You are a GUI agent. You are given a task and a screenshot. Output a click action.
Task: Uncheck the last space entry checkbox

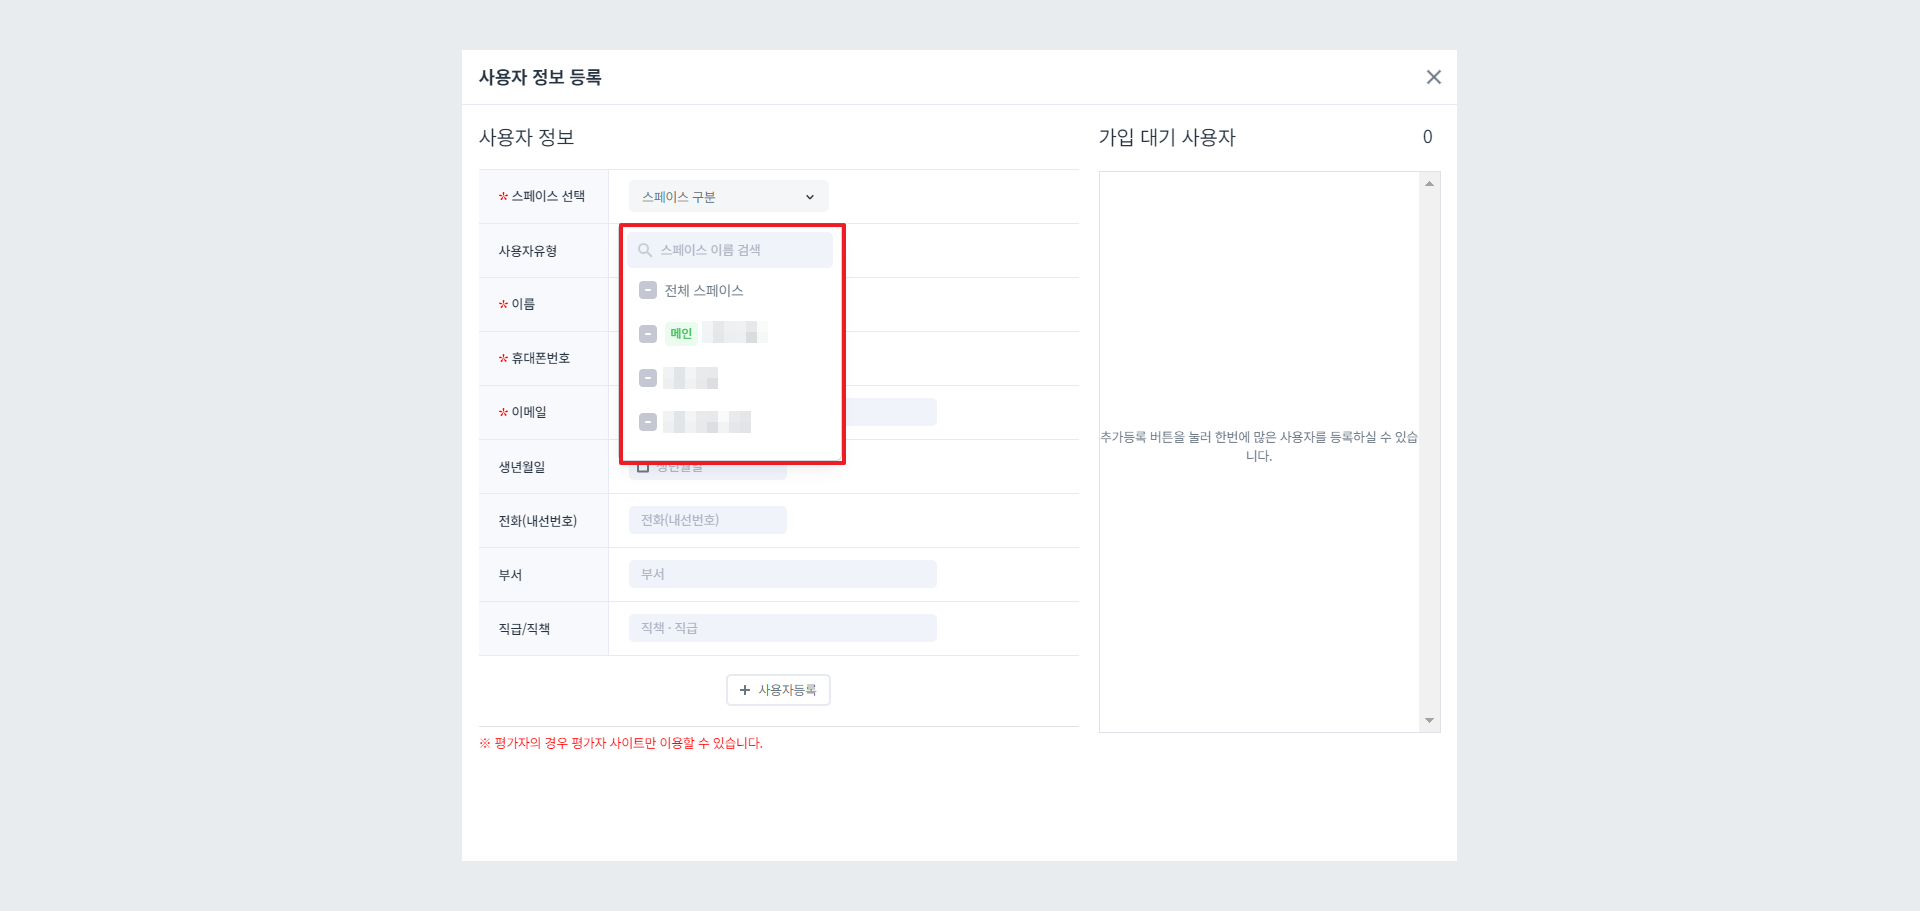(x=647, y=421)
